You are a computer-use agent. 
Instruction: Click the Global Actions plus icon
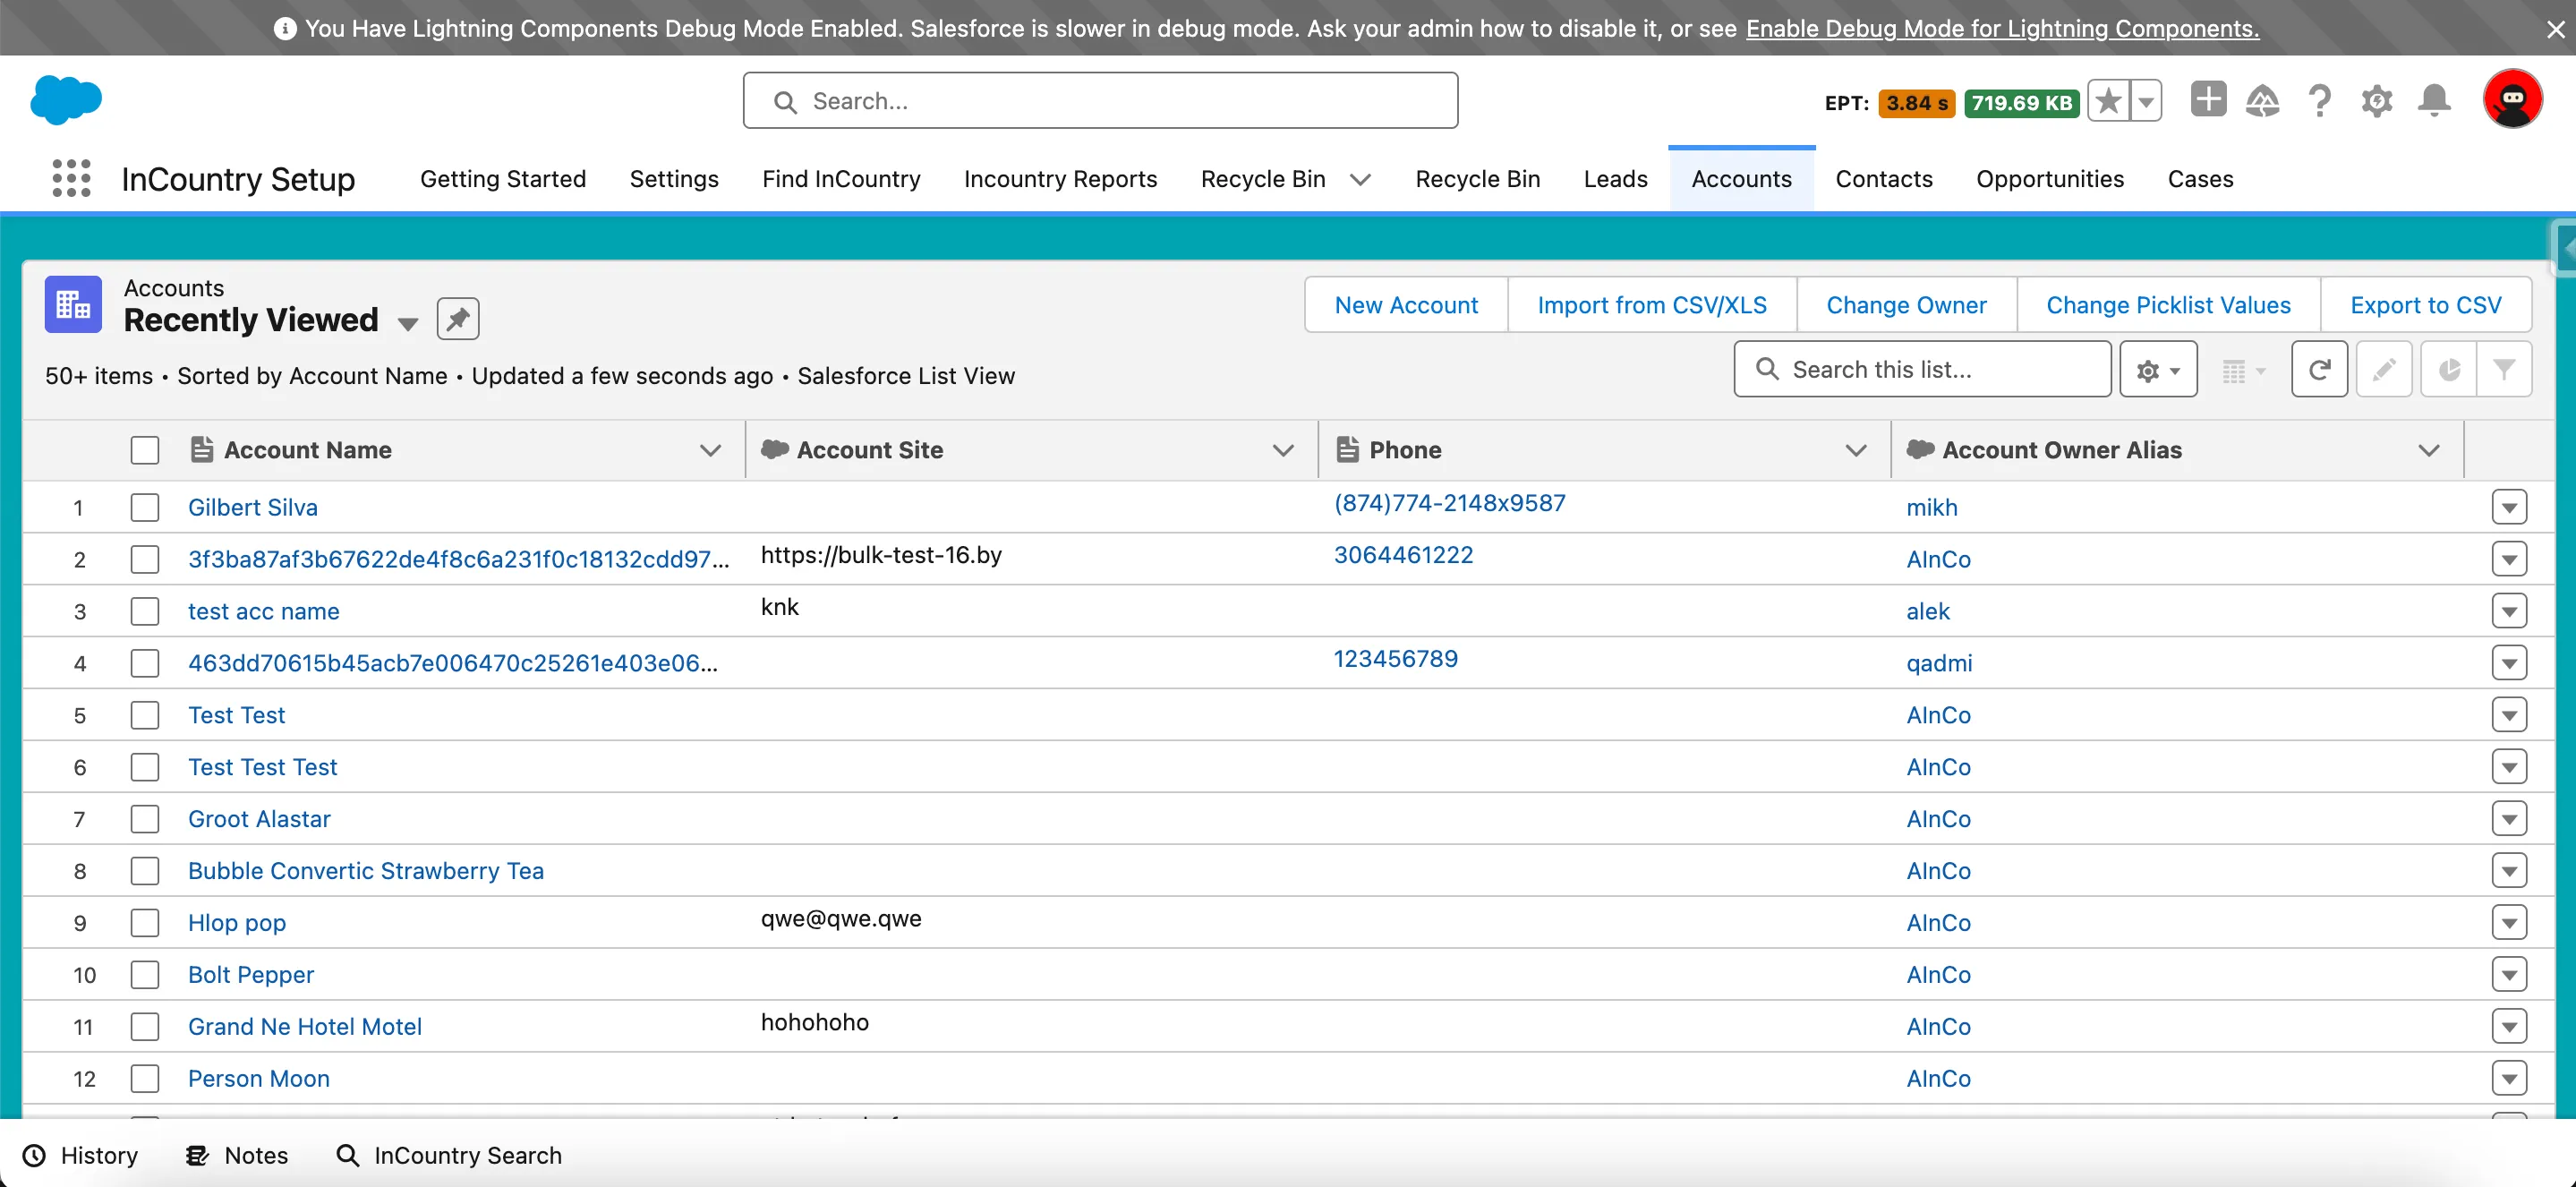(2208, 100)
